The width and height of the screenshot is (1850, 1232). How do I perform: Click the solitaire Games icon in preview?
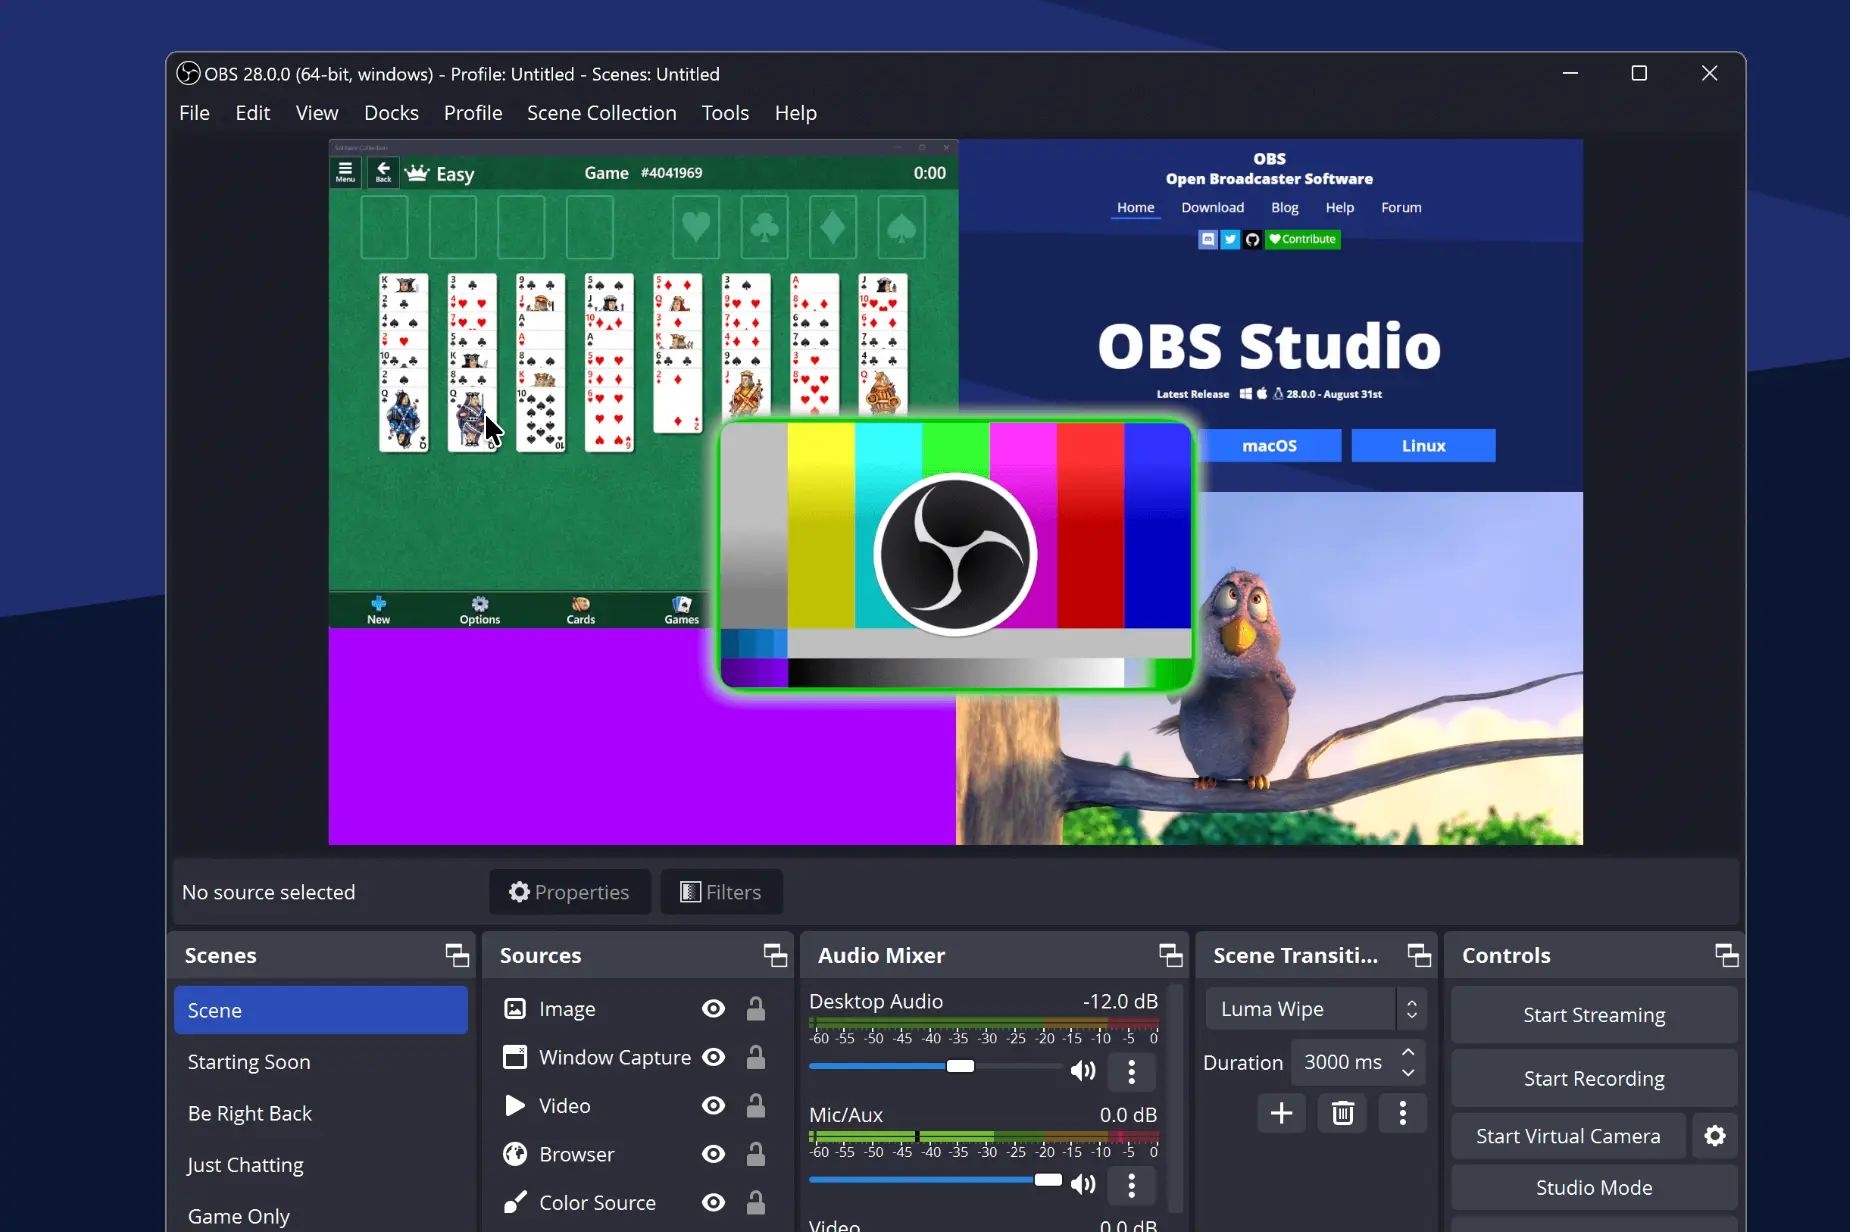pyautogui.click(x=682, y=609)
